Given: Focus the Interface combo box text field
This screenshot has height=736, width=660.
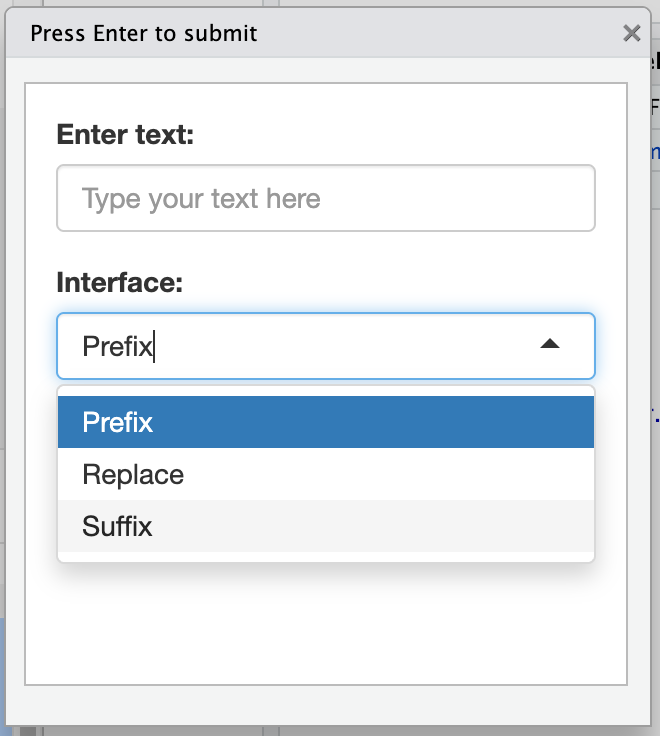Looking at the screenshot, I should 300,346.
